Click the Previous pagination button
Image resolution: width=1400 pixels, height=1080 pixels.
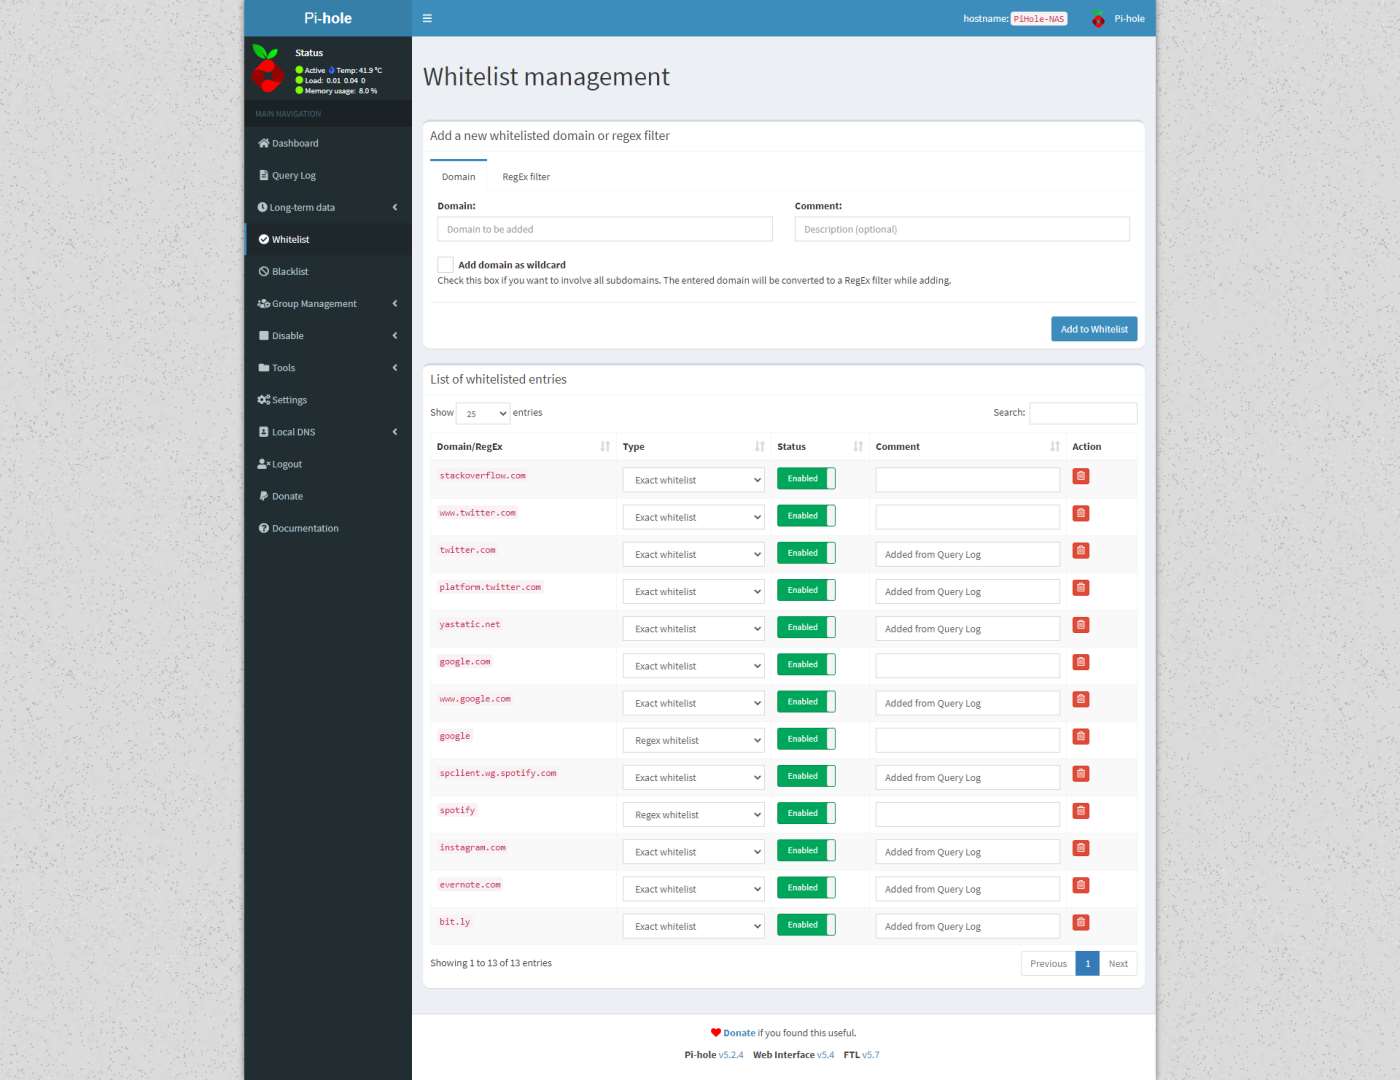(1048, 964)
